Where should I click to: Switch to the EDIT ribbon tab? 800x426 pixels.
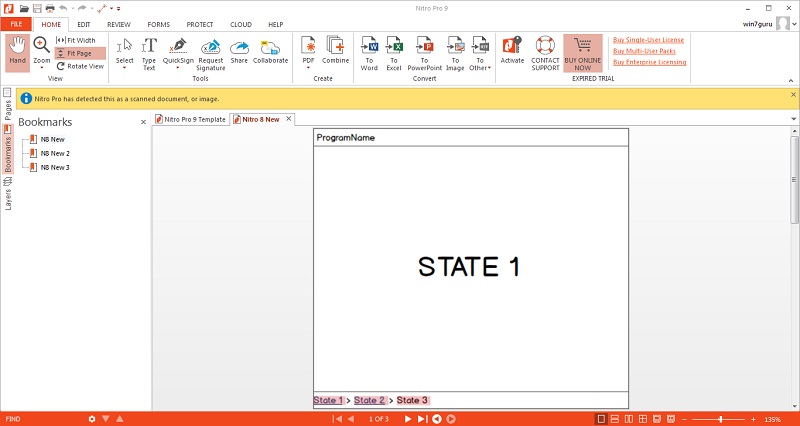pos(84,24)
